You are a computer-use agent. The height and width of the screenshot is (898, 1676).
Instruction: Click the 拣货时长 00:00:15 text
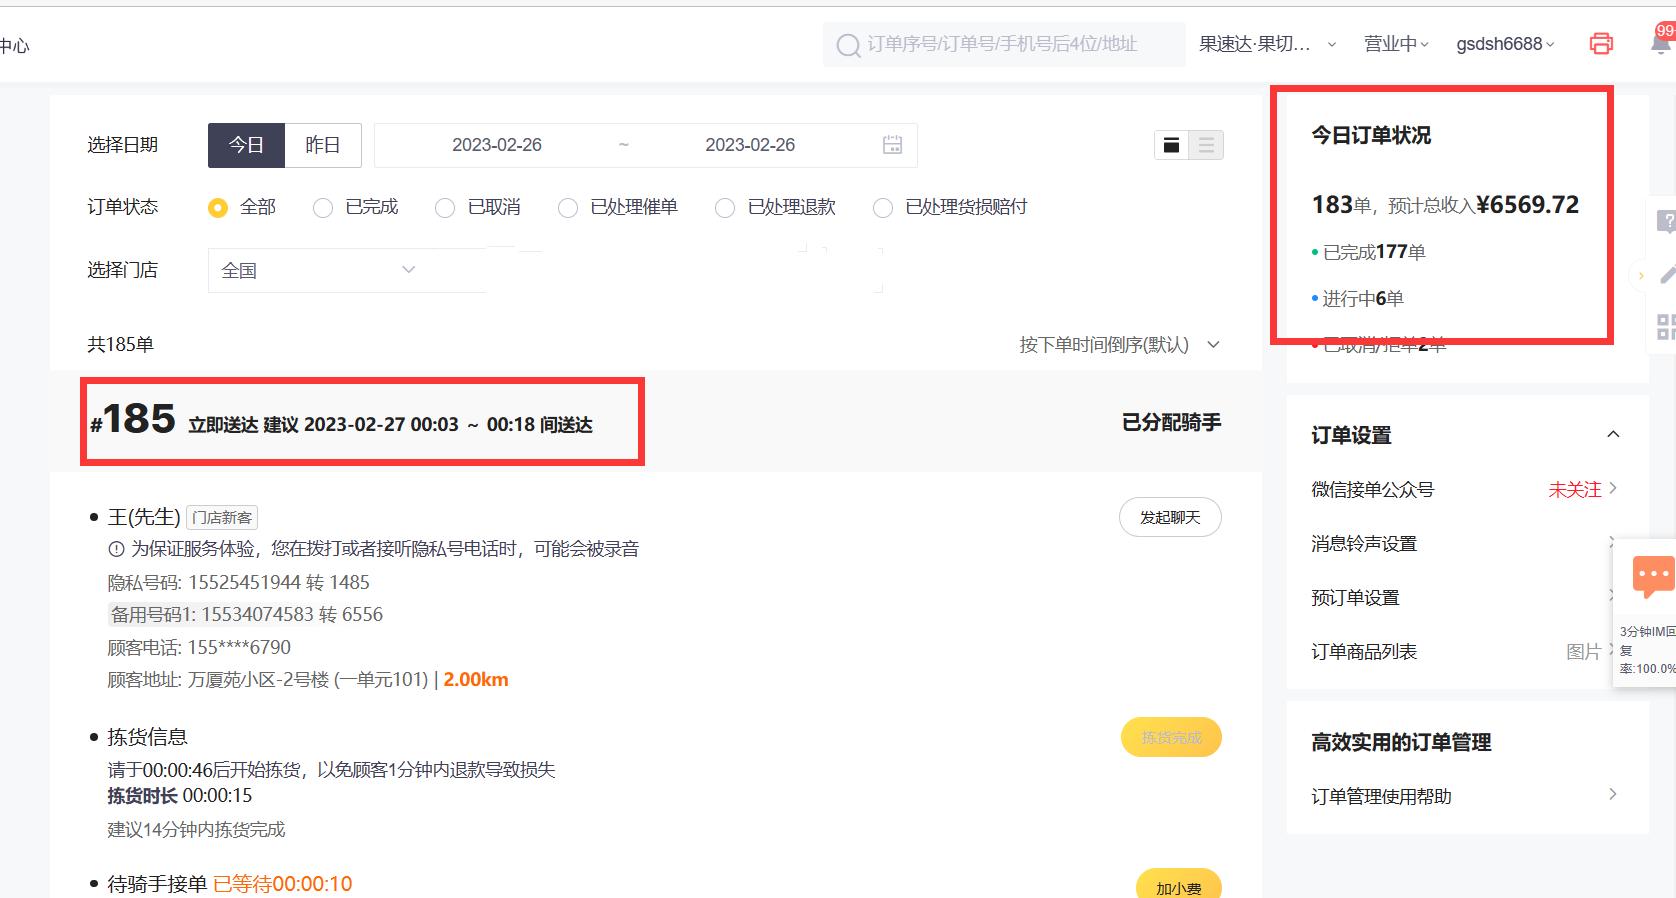point(180,796)
